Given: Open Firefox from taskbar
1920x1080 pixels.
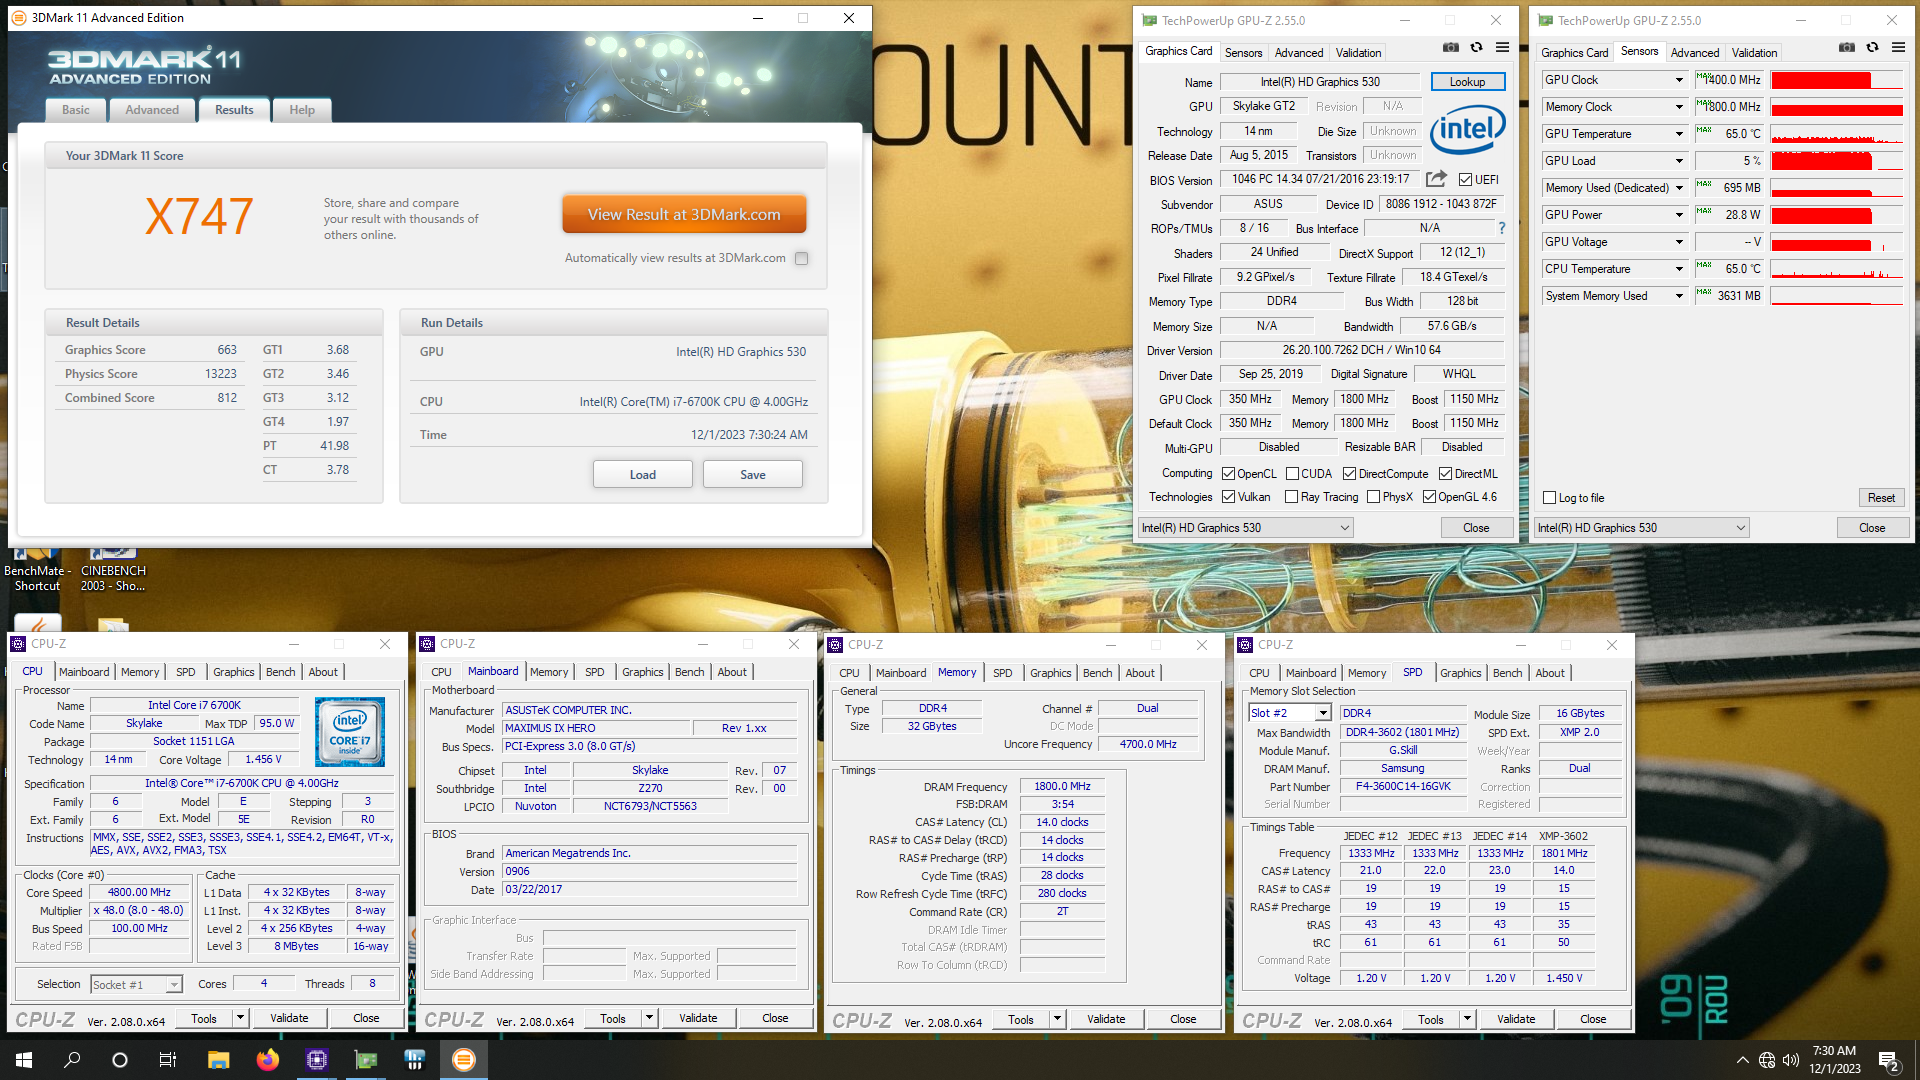Looking at the screenshot, I should (267, 1060).
